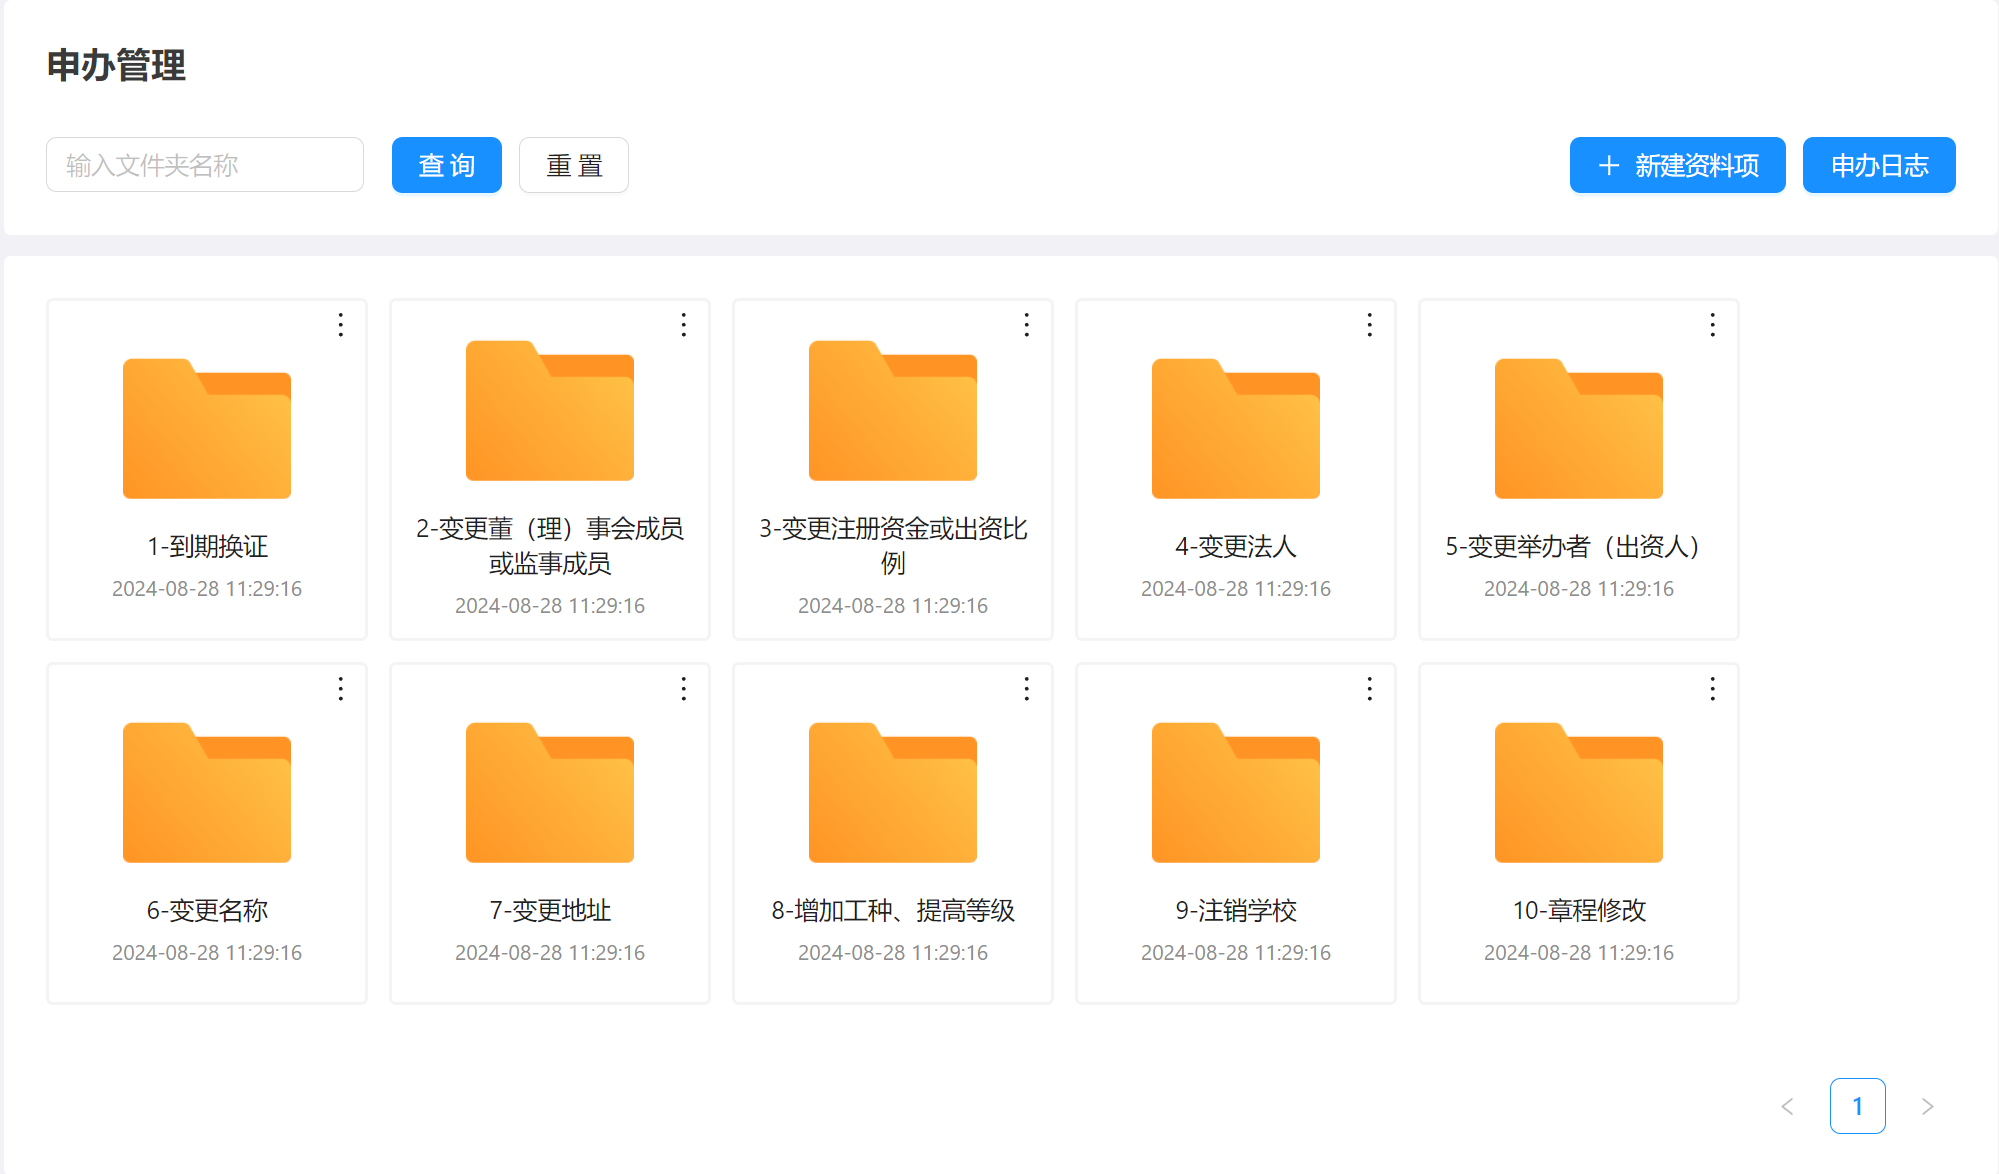Open more options for 2-变更董（理）事会成员 card

click(684, 325)
